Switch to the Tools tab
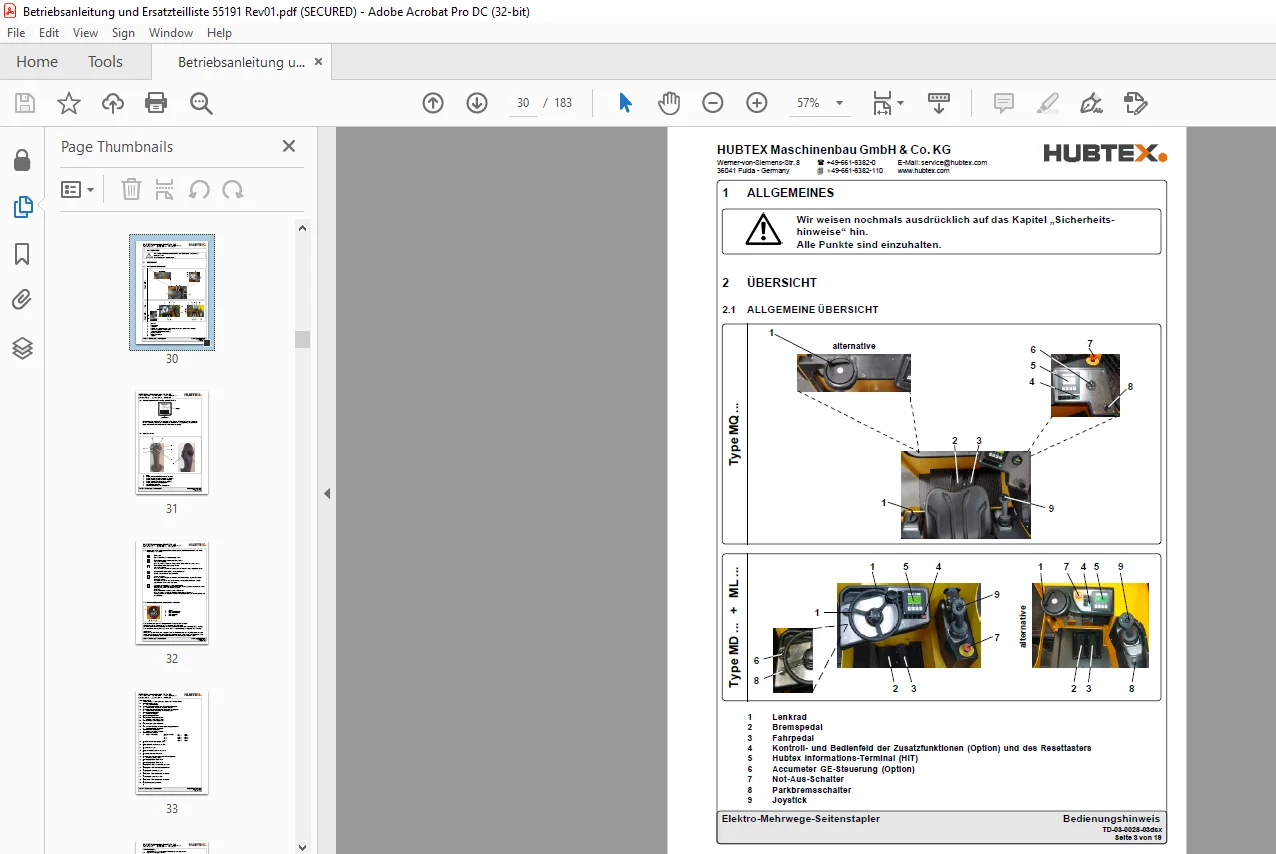This screenshot has height=854, width=1276. [105, 62]
